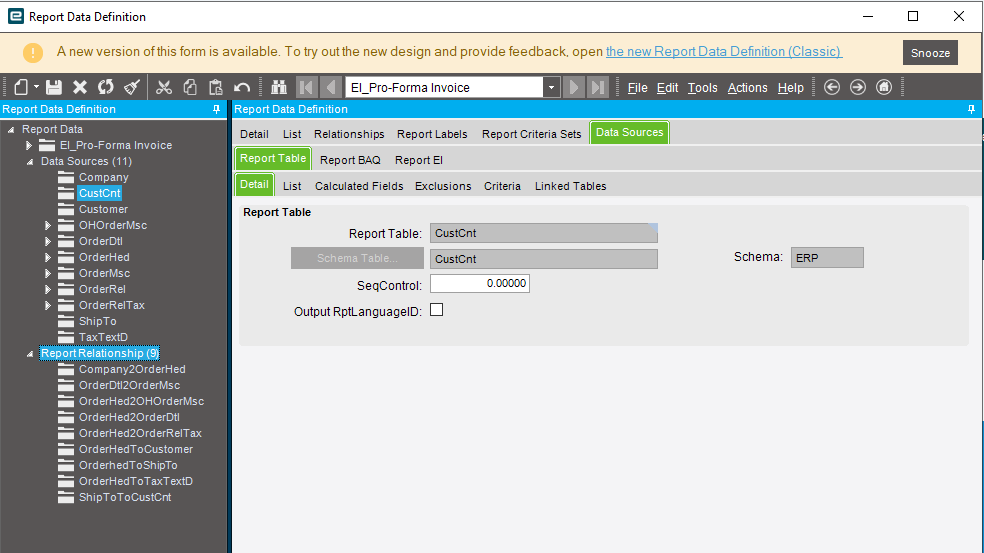
Task: Collapse the Report Data root node
Action: pyautogui.click(x=11, y=129)
